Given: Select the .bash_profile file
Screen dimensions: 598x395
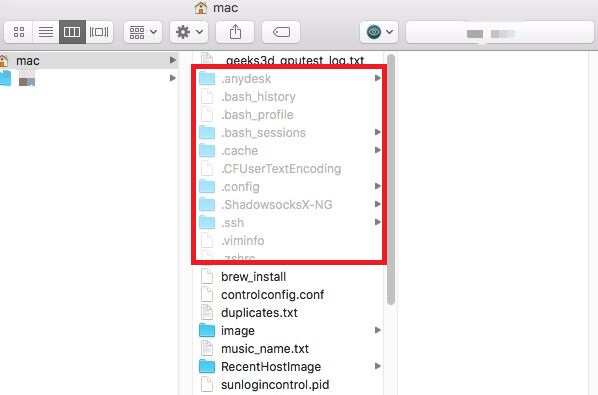Looking at the screenshot, I should [288, 114].
